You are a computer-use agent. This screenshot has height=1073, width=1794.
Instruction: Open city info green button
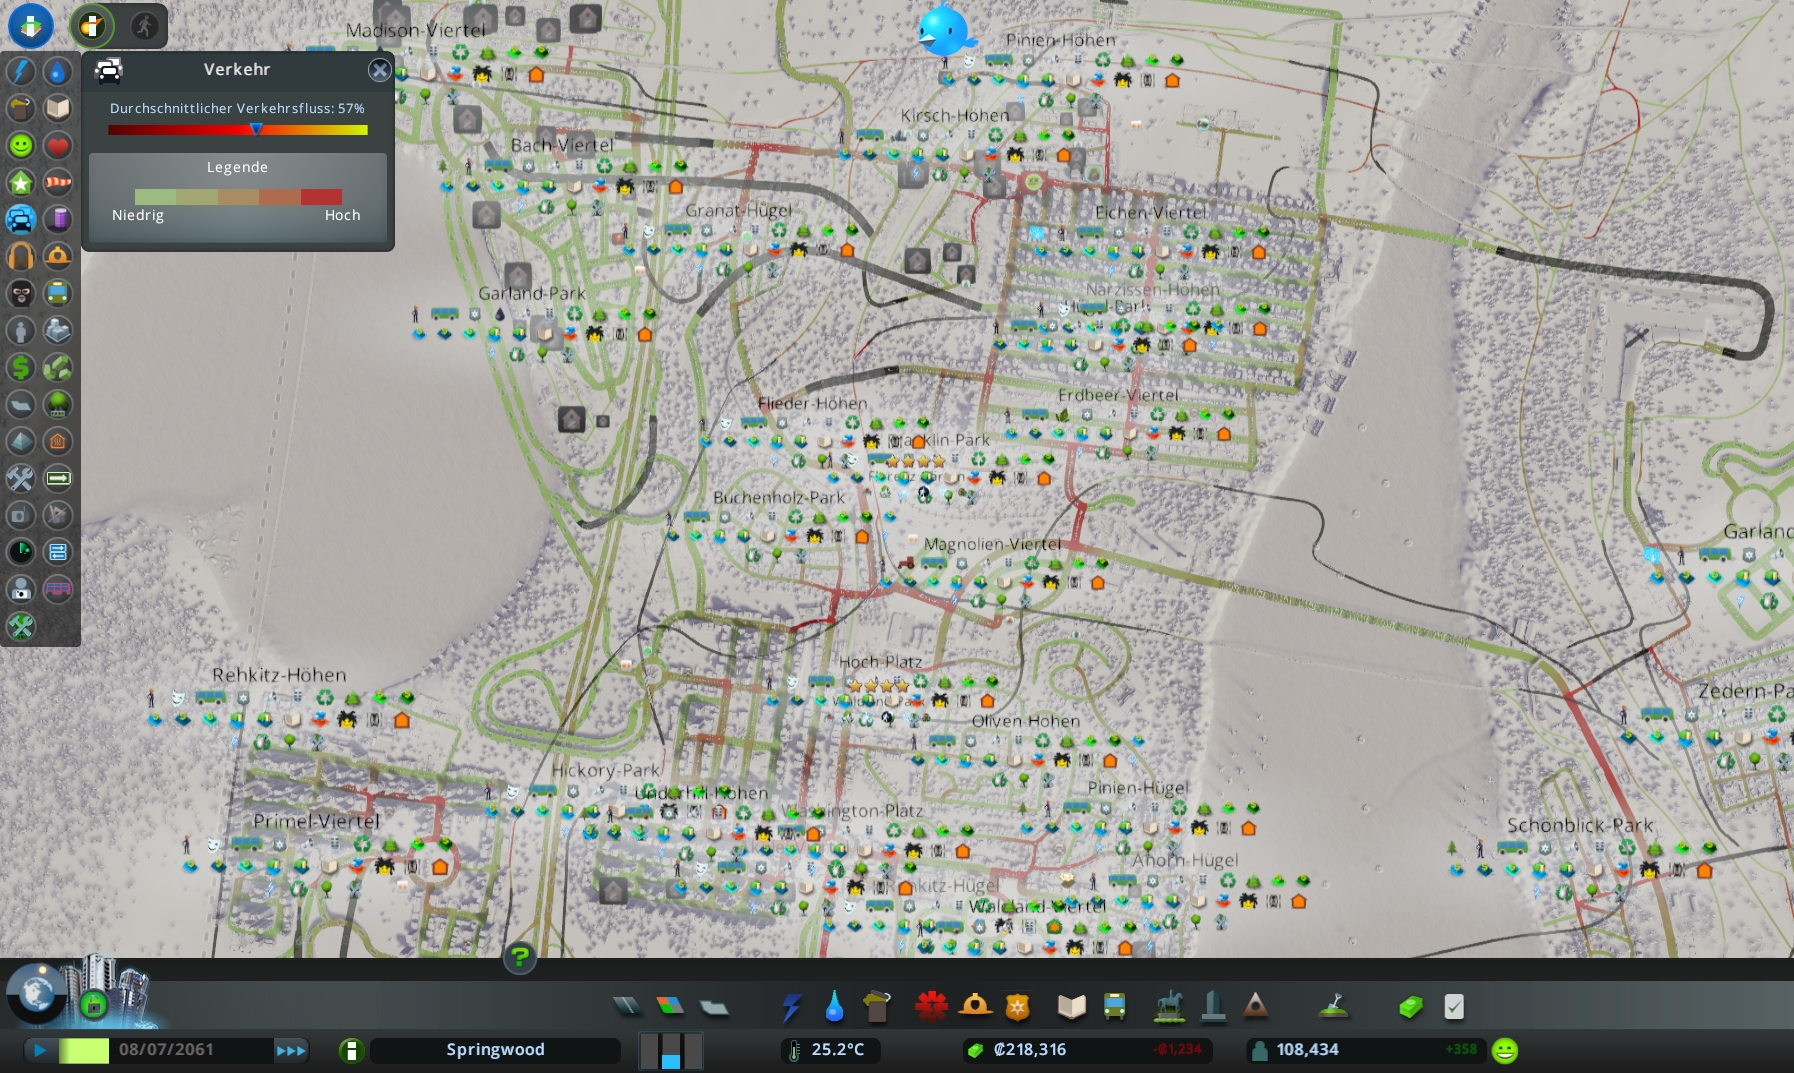point(351,1050)
